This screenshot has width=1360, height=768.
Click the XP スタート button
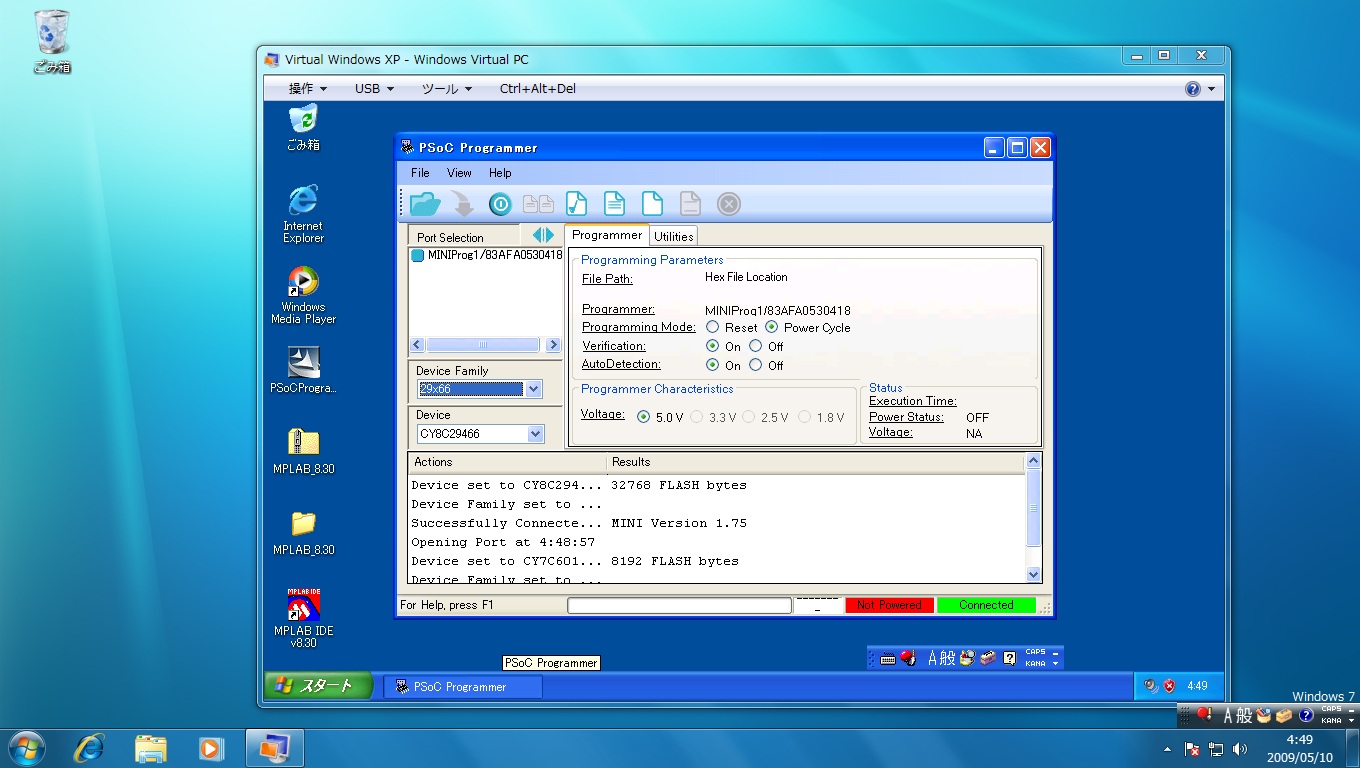[318, 685]
